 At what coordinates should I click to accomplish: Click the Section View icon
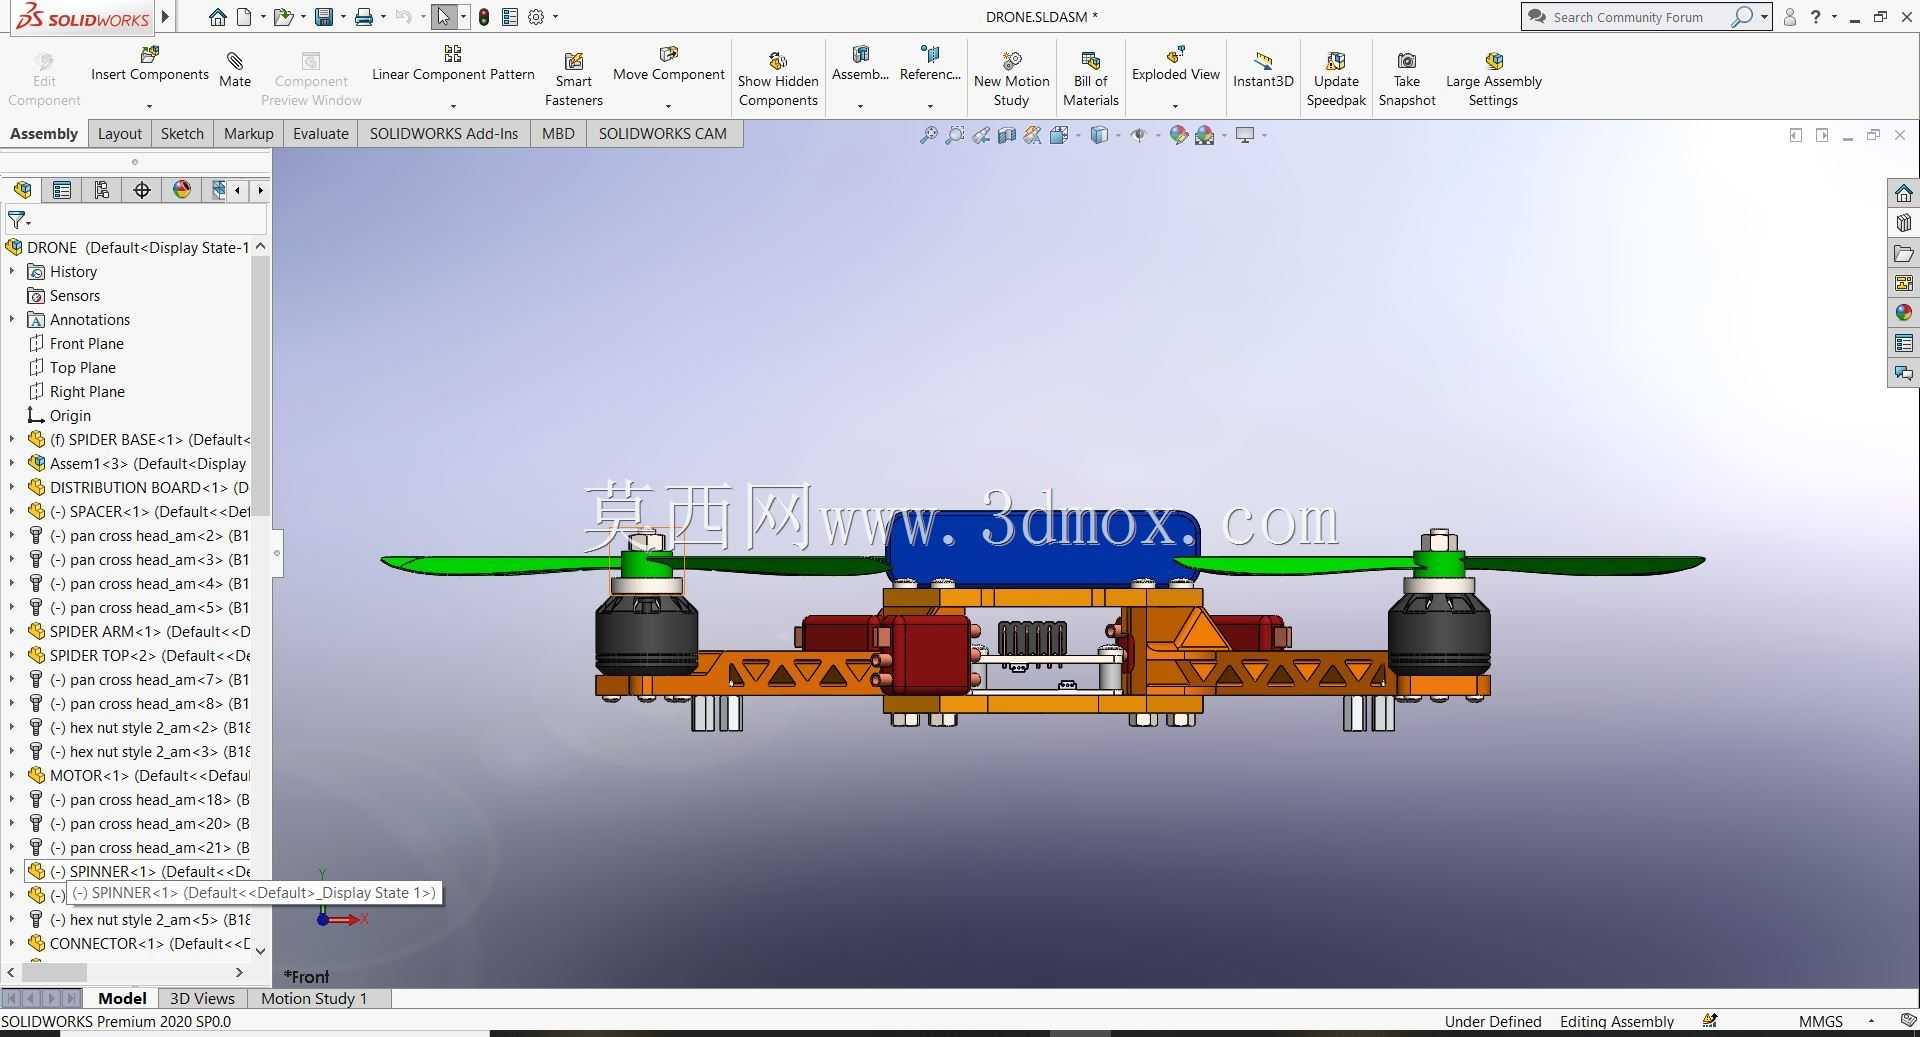[1007, 135]
